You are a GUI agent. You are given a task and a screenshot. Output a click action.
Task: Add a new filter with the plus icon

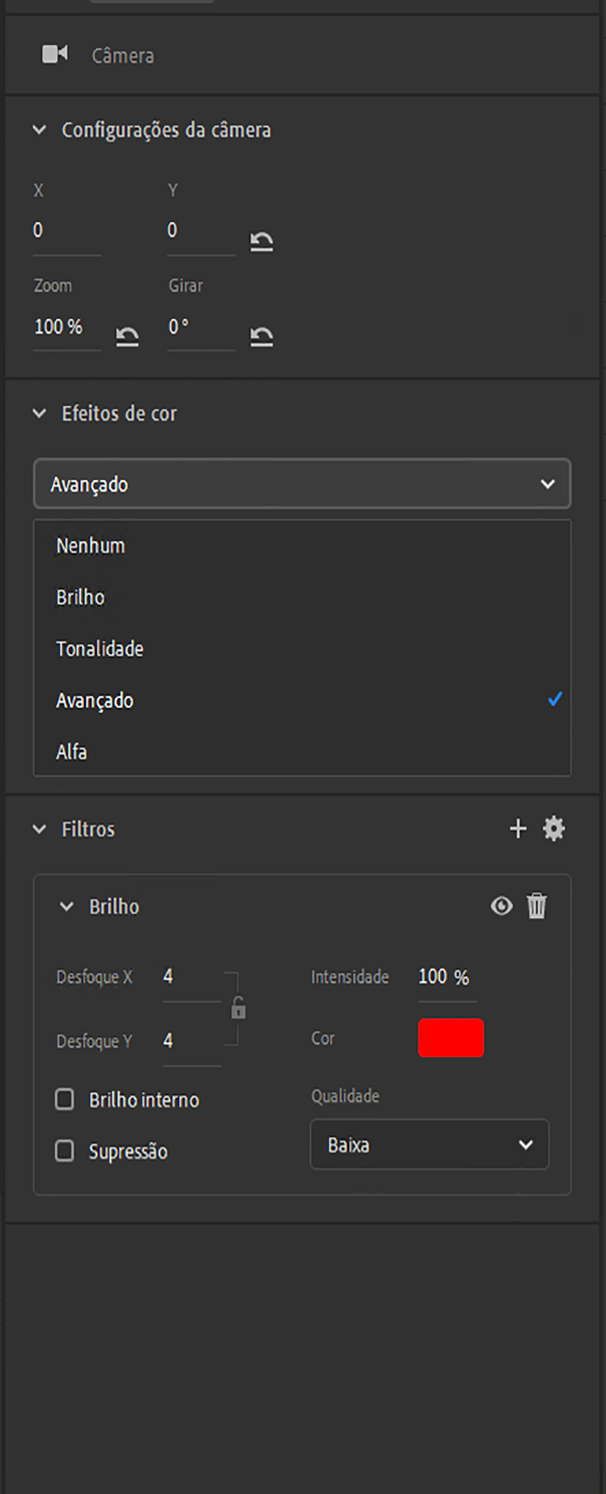pyautogui.click(x=518, y=829)
